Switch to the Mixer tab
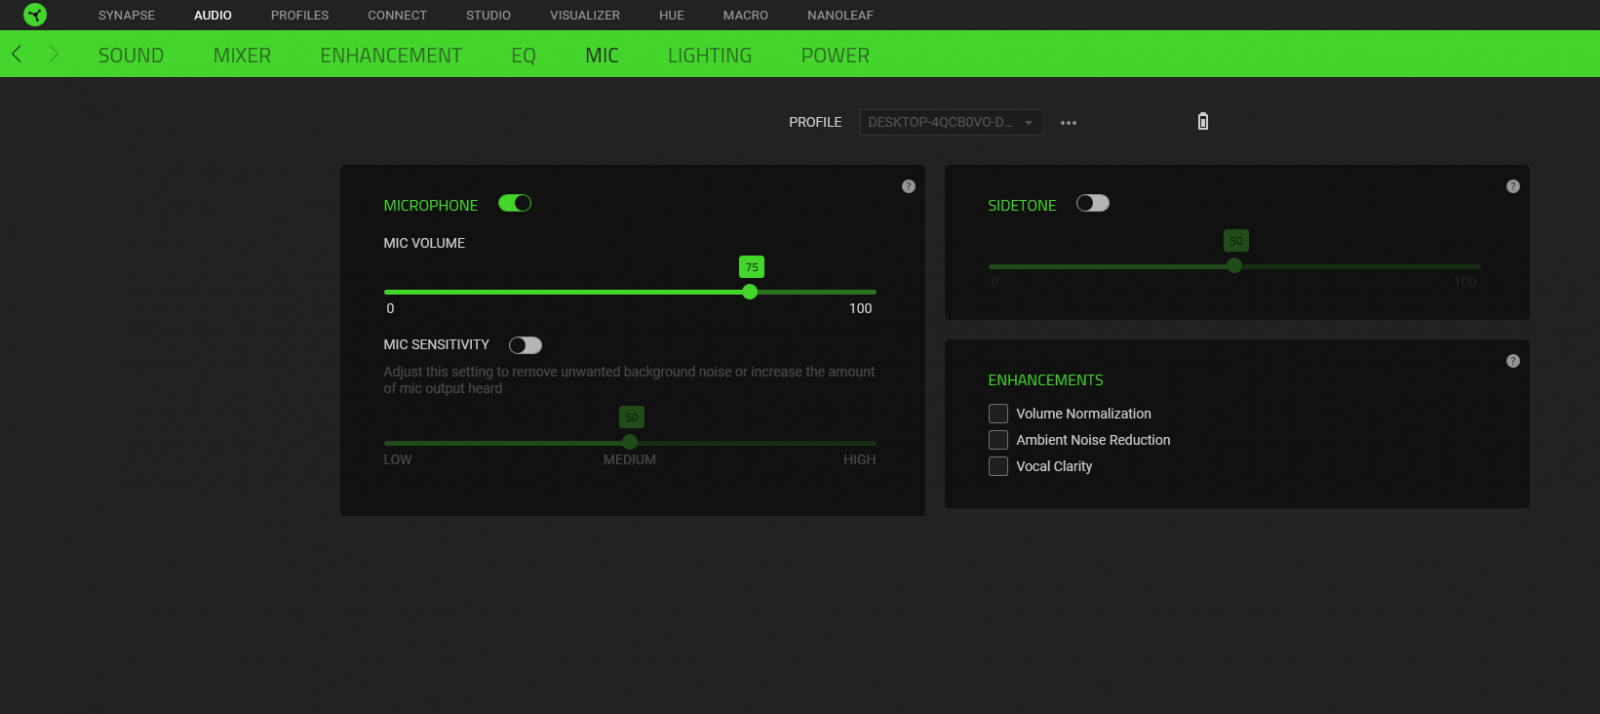This screenshot has height=714, width=1600. pos(242,56)
